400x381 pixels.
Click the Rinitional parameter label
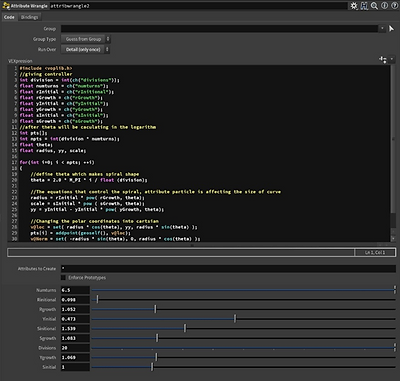[x=46, y=300]
